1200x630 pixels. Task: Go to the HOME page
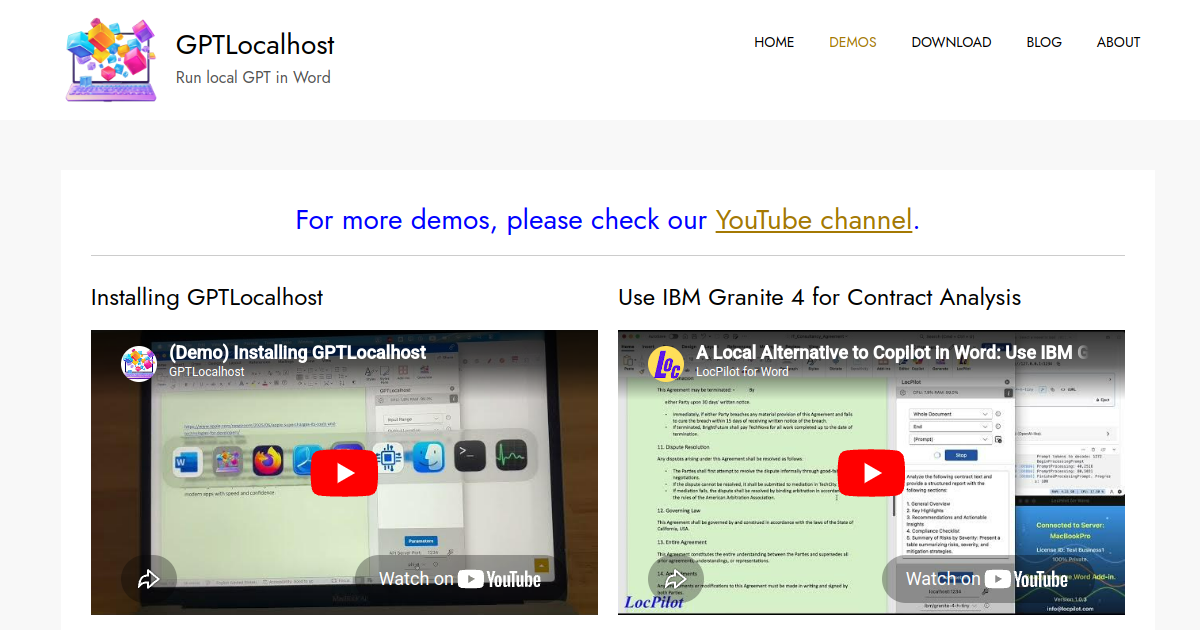pos(774,42)
